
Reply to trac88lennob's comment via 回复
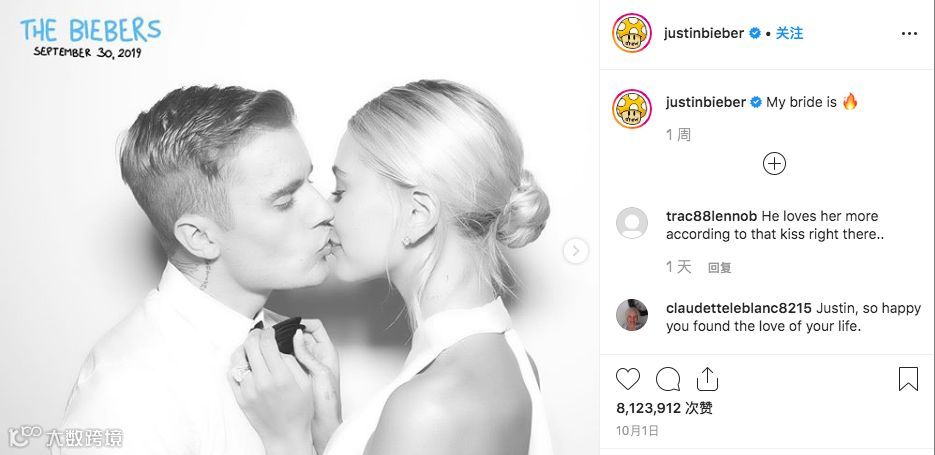pyautogui.click(x=719, y=268)
